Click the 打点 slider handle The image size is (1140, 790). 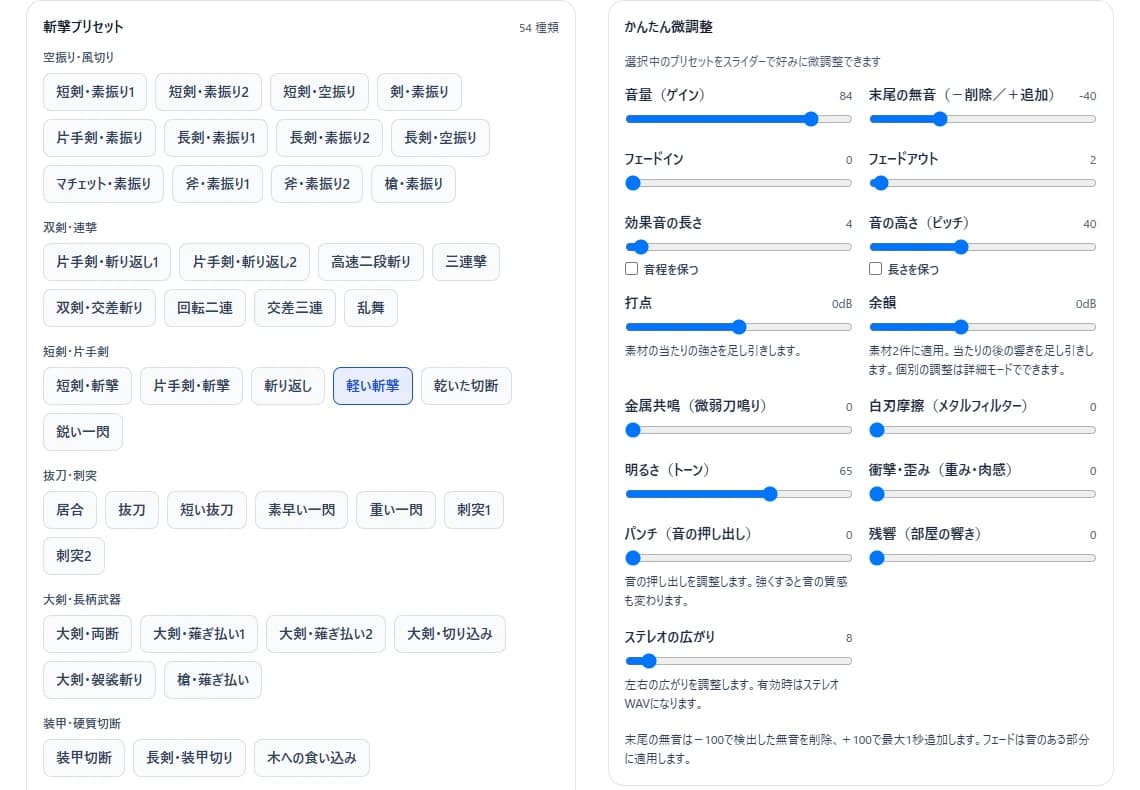coord(739,327)
